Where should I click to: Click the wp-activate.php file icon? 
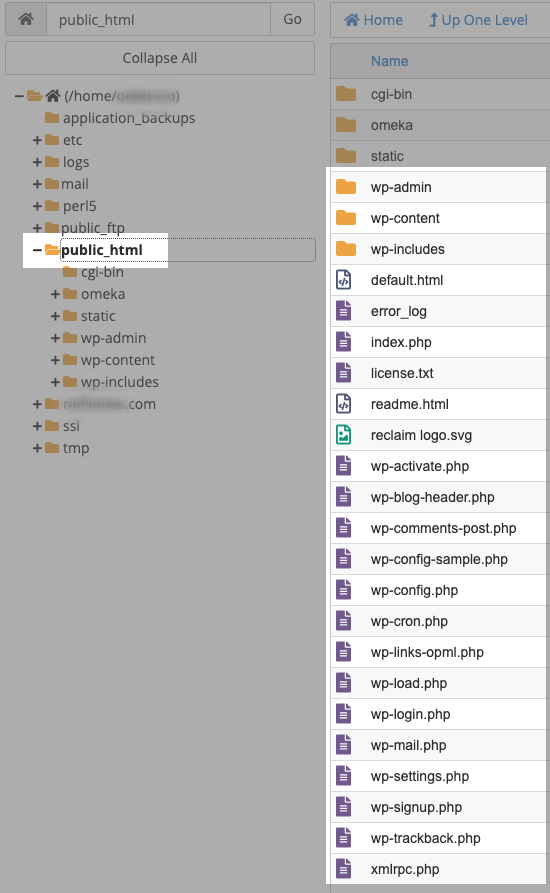click(343, 466)
